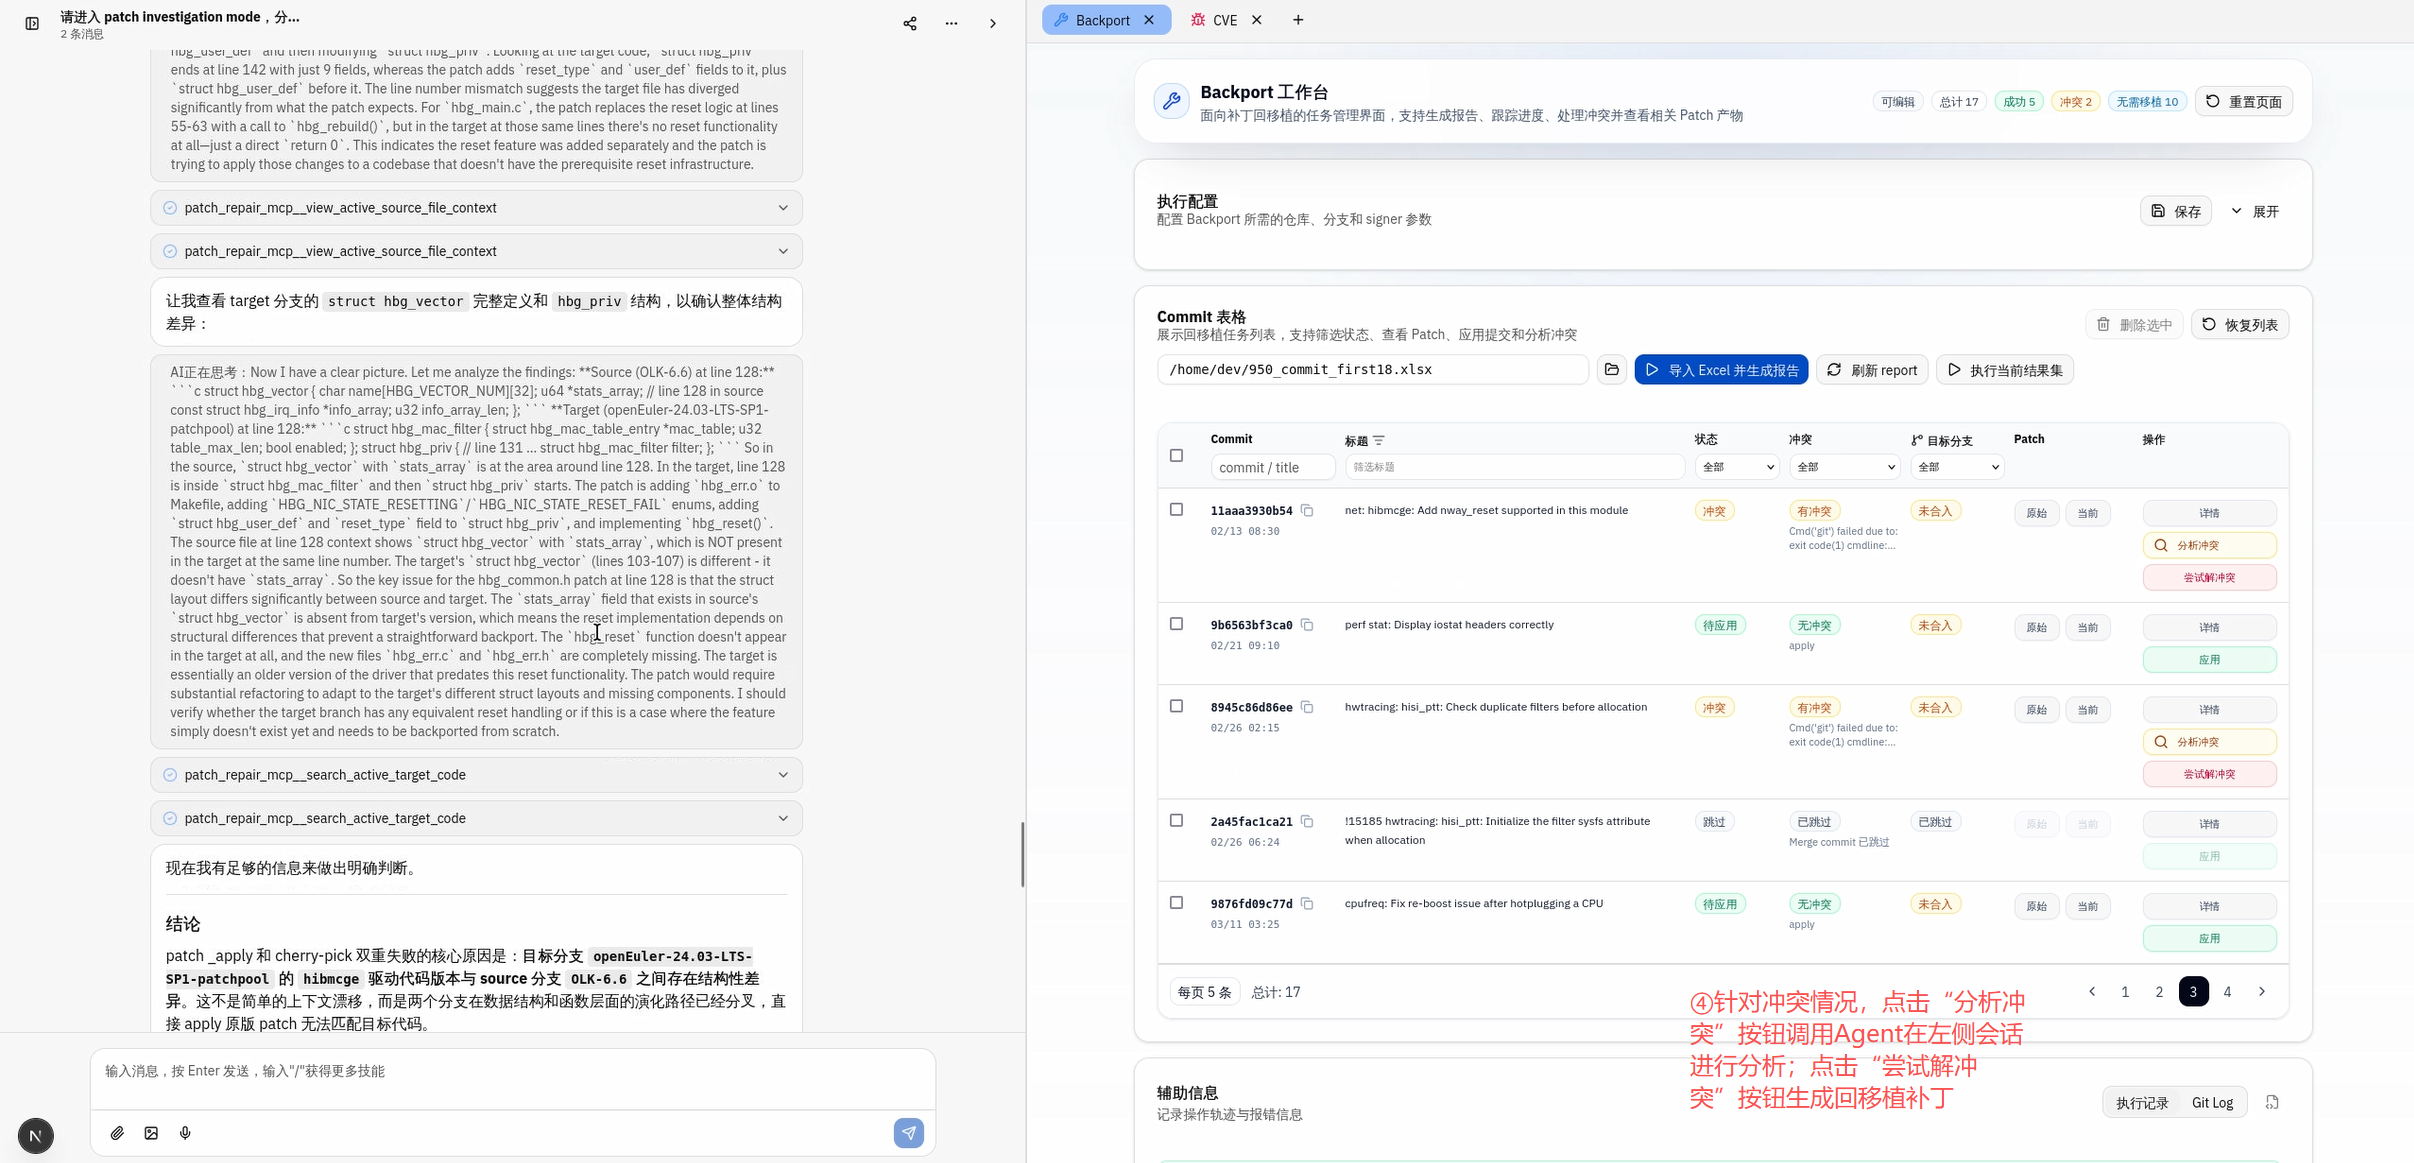The width and height of the screenshot is (2414, 1163).
Task: Toggle the select-all header checkbox
Action: coord(1176,456)
